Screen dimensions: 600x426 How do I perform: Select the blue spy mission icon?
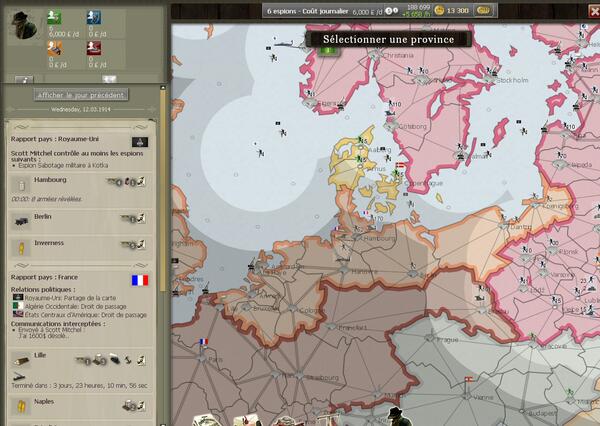(94, 17)
